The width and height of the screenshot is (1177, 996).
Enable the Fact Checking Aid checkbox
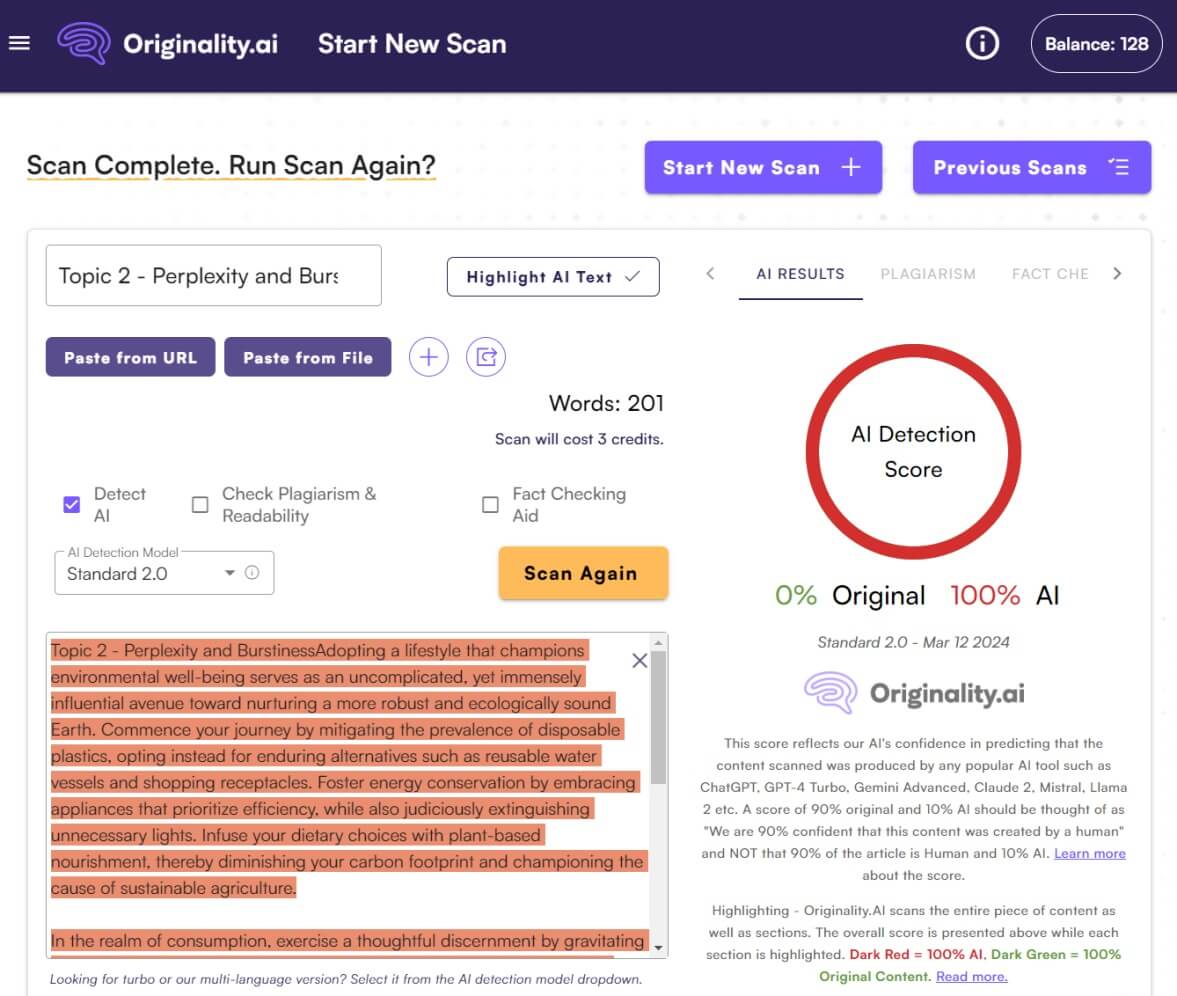[x=490, y=505]
